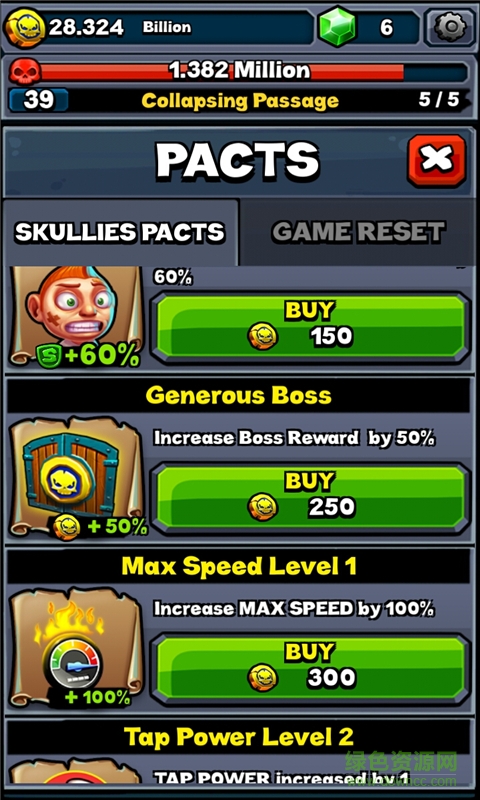Tap the Tap Power Level 2 header
This screenshot has height=800, width=480.
[239, 736]
